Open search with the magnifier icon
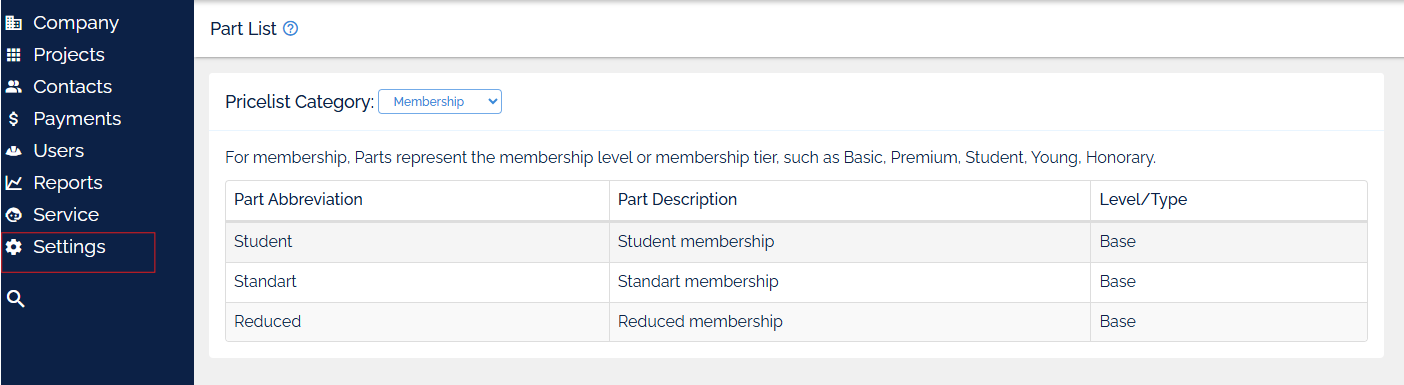Image resolution: width=1404 pixels, height=385 pixels. [x=15, y=299]
